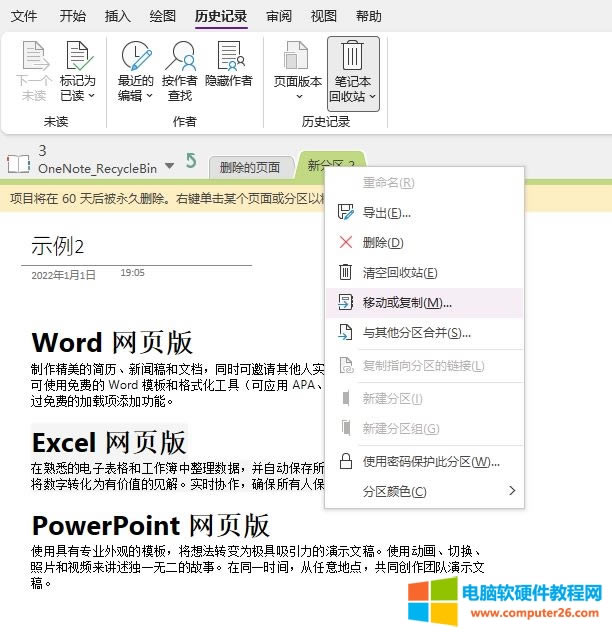612x633 pixels.
Task: Choose 与其他分区合并 (Merge into Another Section)
Action: [x=416, y=332]
